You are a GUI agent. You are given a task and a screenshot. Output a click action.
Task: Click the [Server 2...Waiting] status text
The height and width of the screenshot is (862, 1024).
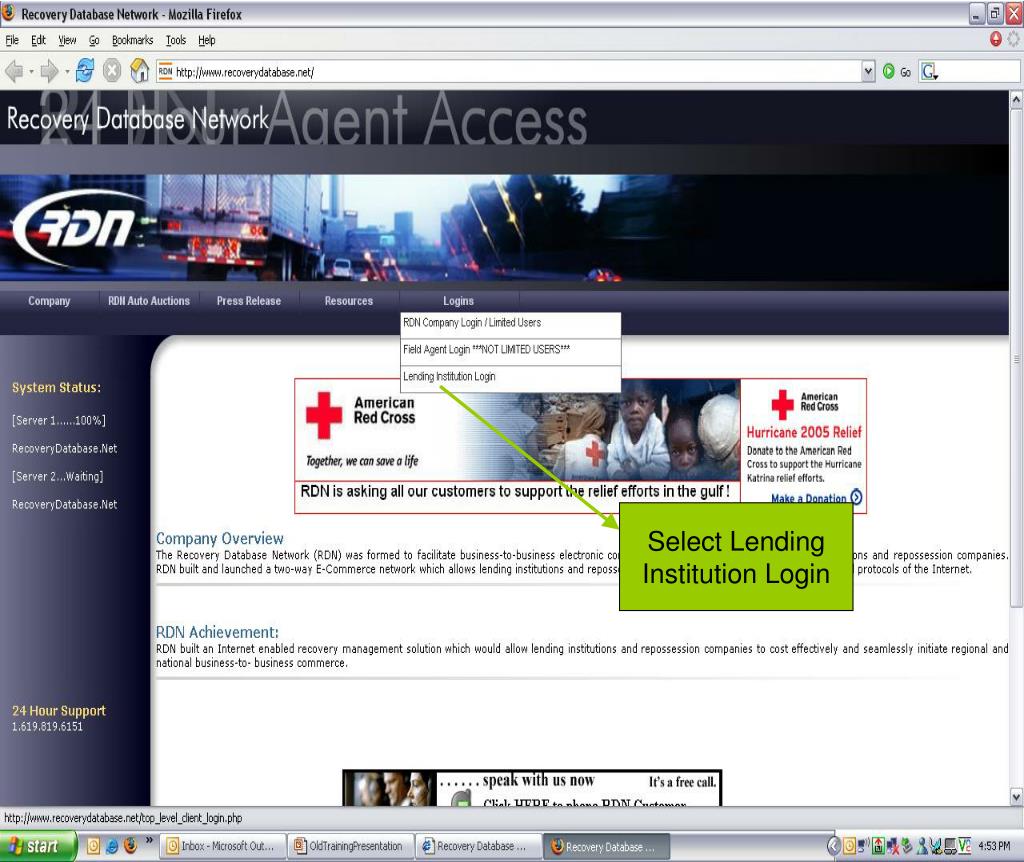click(x=57, y=477)
